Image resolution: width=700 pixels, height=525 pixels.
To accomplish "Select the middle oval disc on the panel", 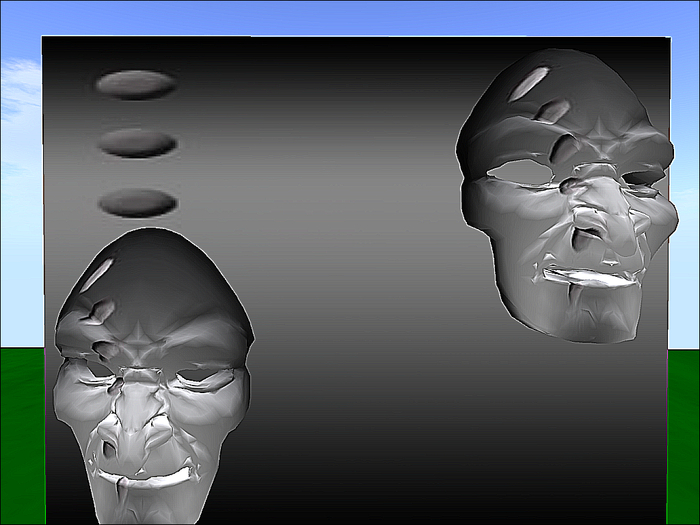I will click(x=138, y=143).
